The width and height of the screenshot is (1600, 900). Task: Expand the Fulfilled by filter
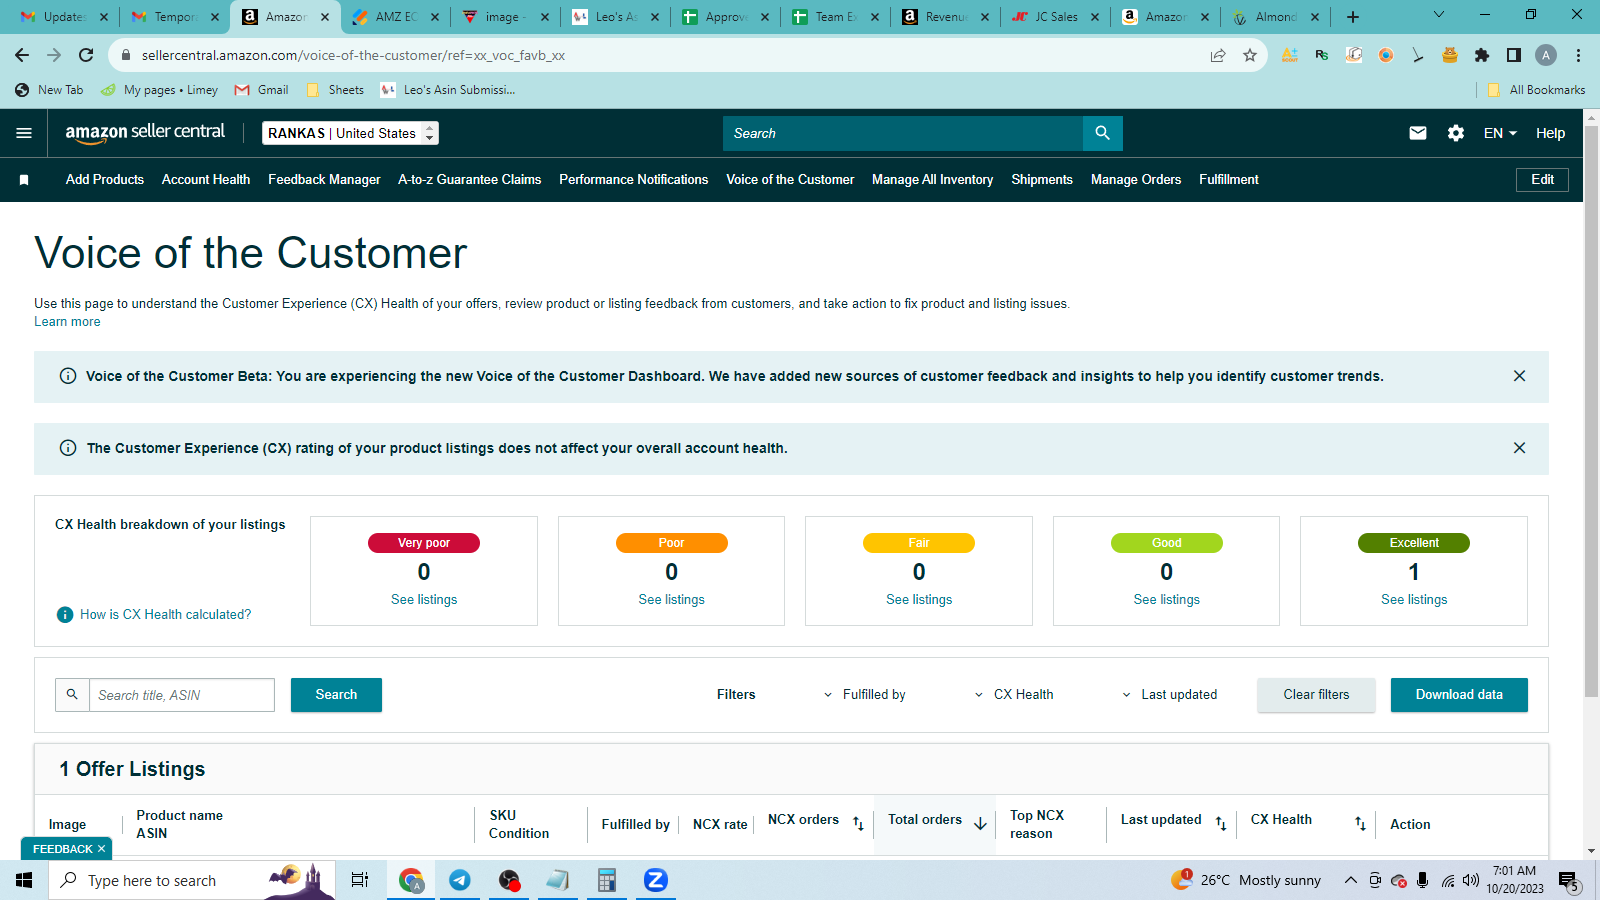tap(864, 695)
